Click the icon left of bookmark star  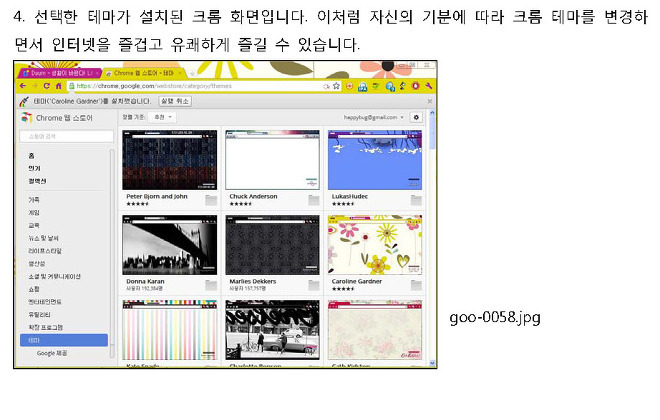(326, 86)
